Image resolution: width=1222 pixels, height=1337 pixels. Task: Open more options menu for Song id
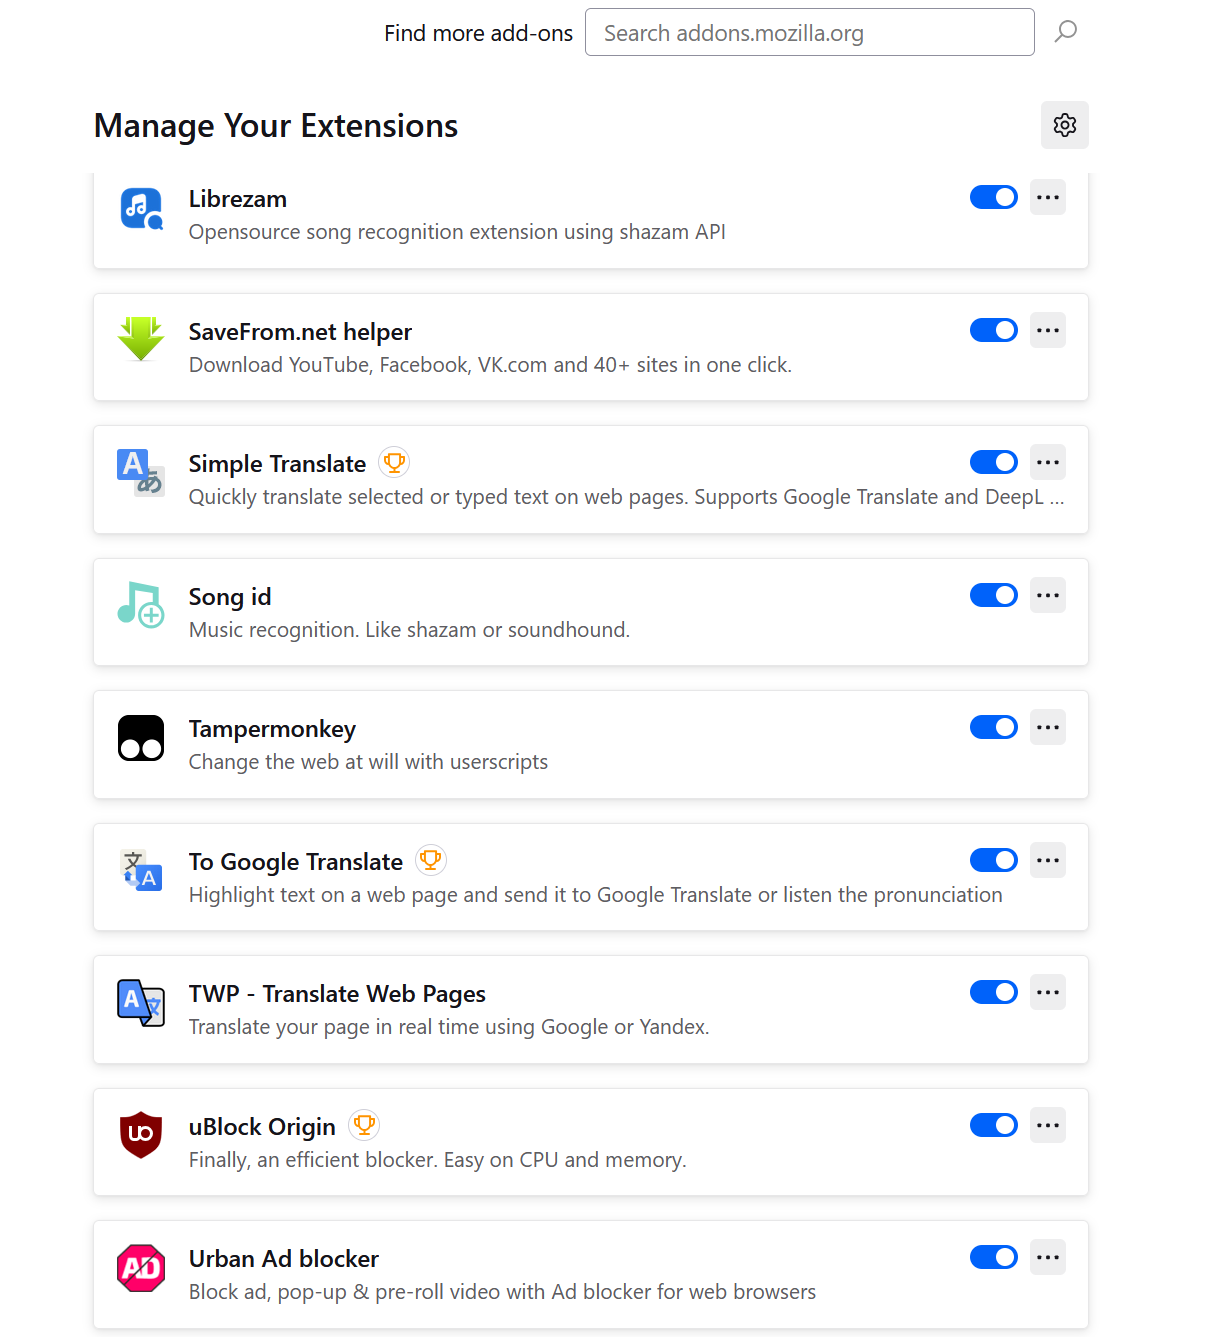click(1048, 595)
